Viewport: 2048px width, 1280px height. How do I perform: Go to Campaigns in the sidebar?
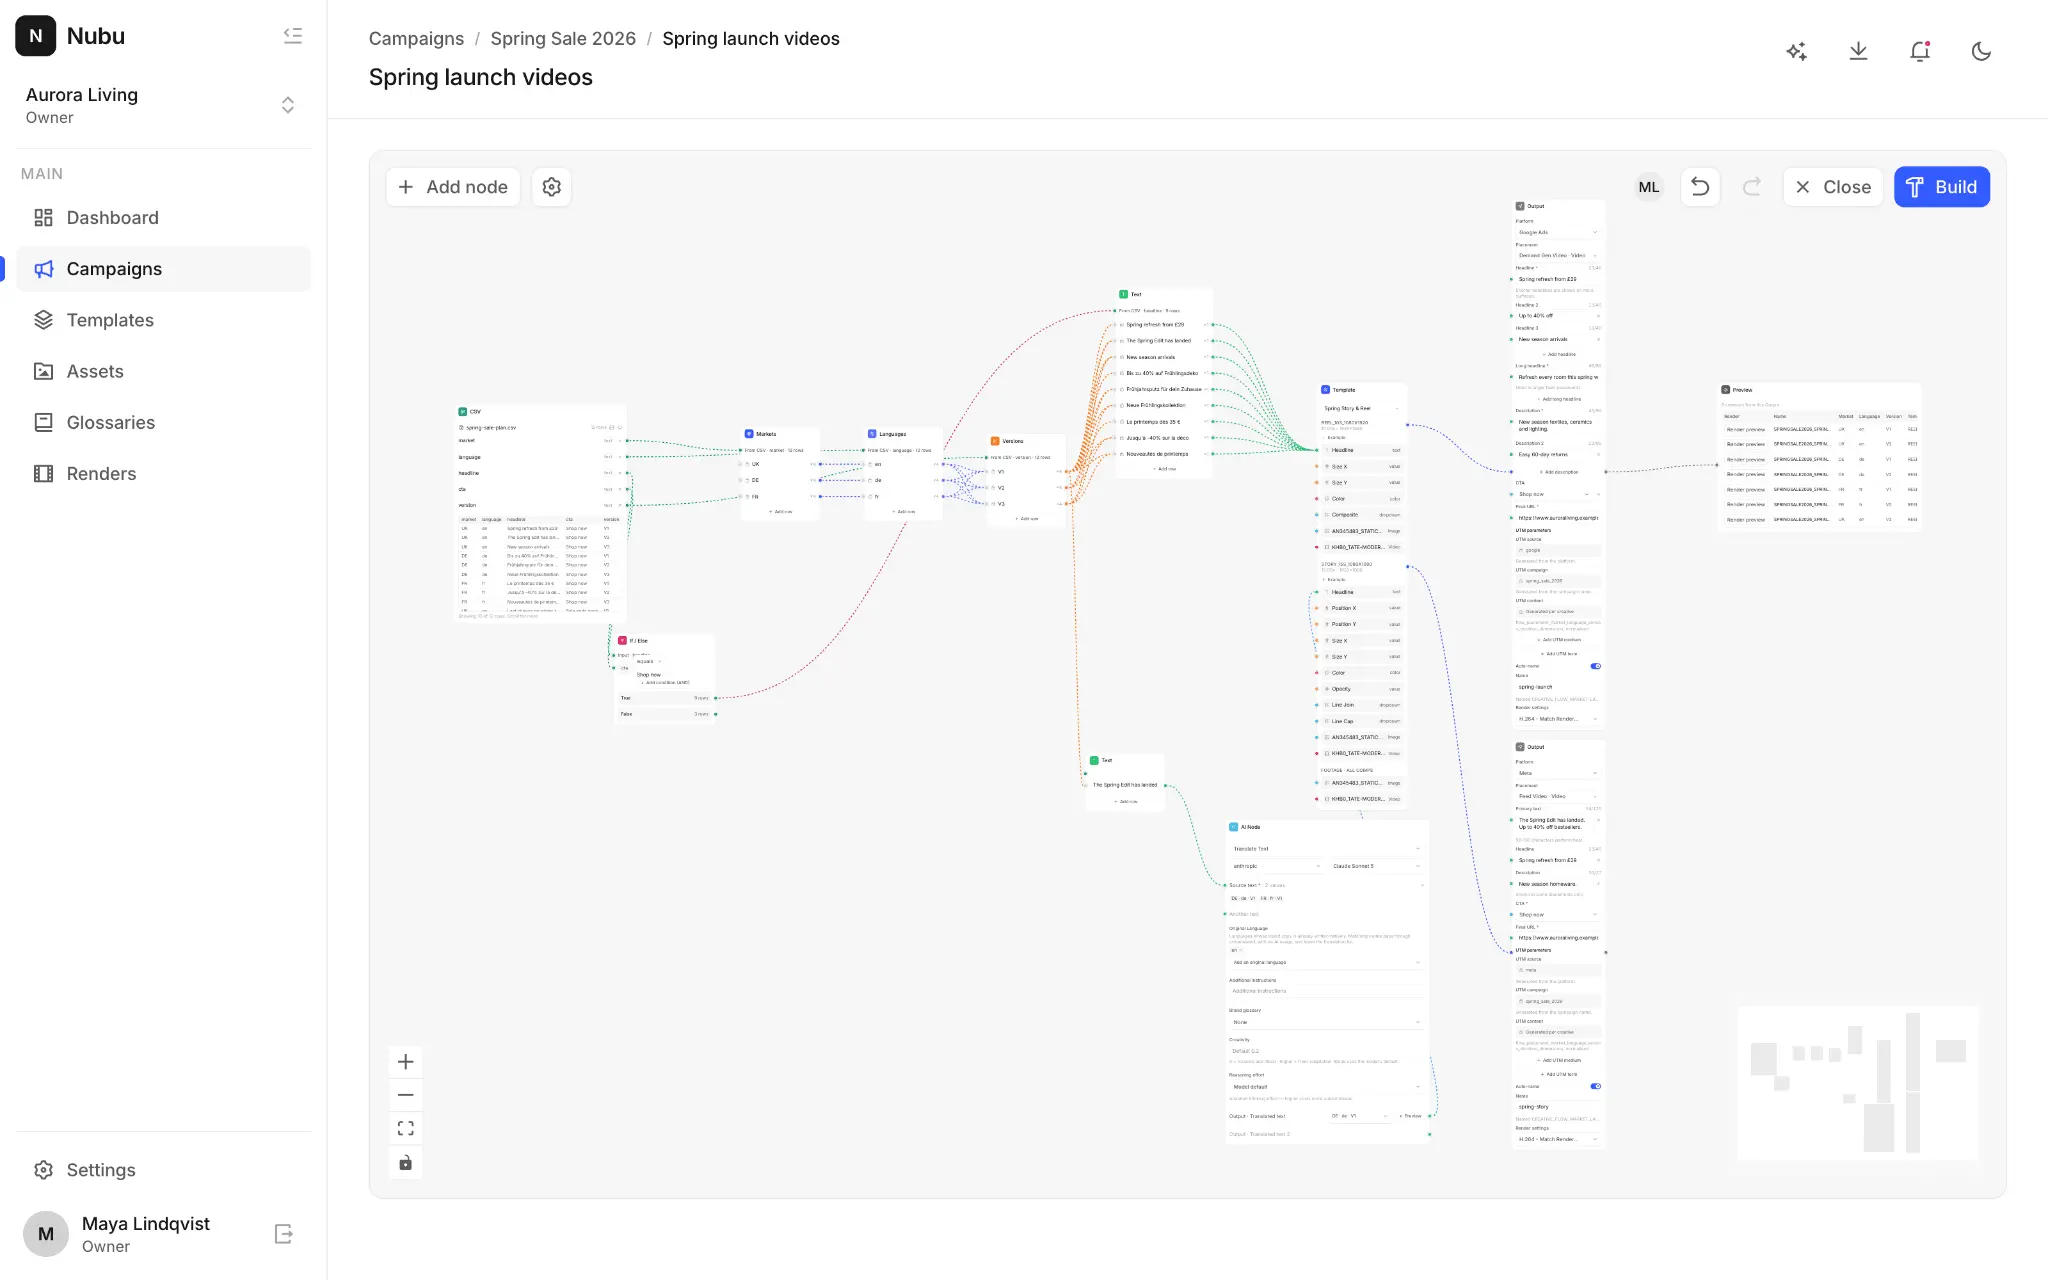pos(163,269)
